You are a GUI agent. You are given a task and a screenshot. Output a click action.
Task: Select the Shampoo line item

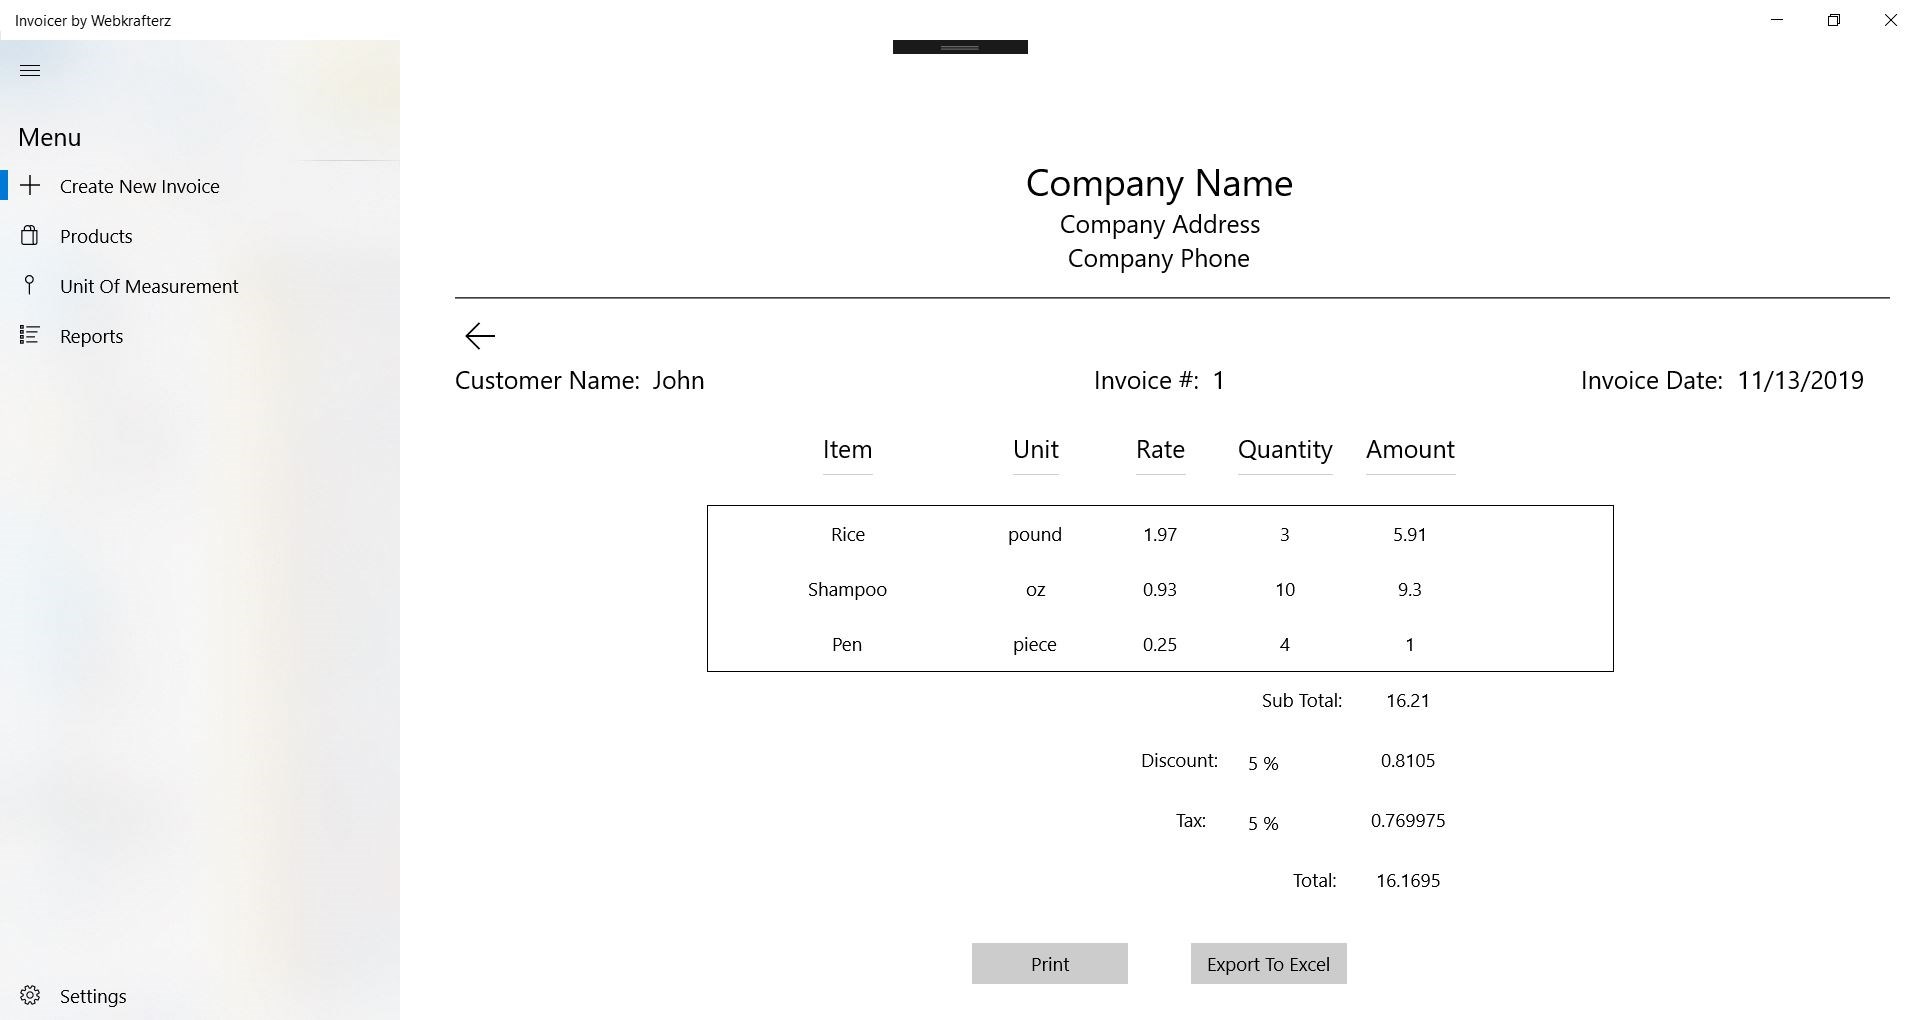[847, 590]
